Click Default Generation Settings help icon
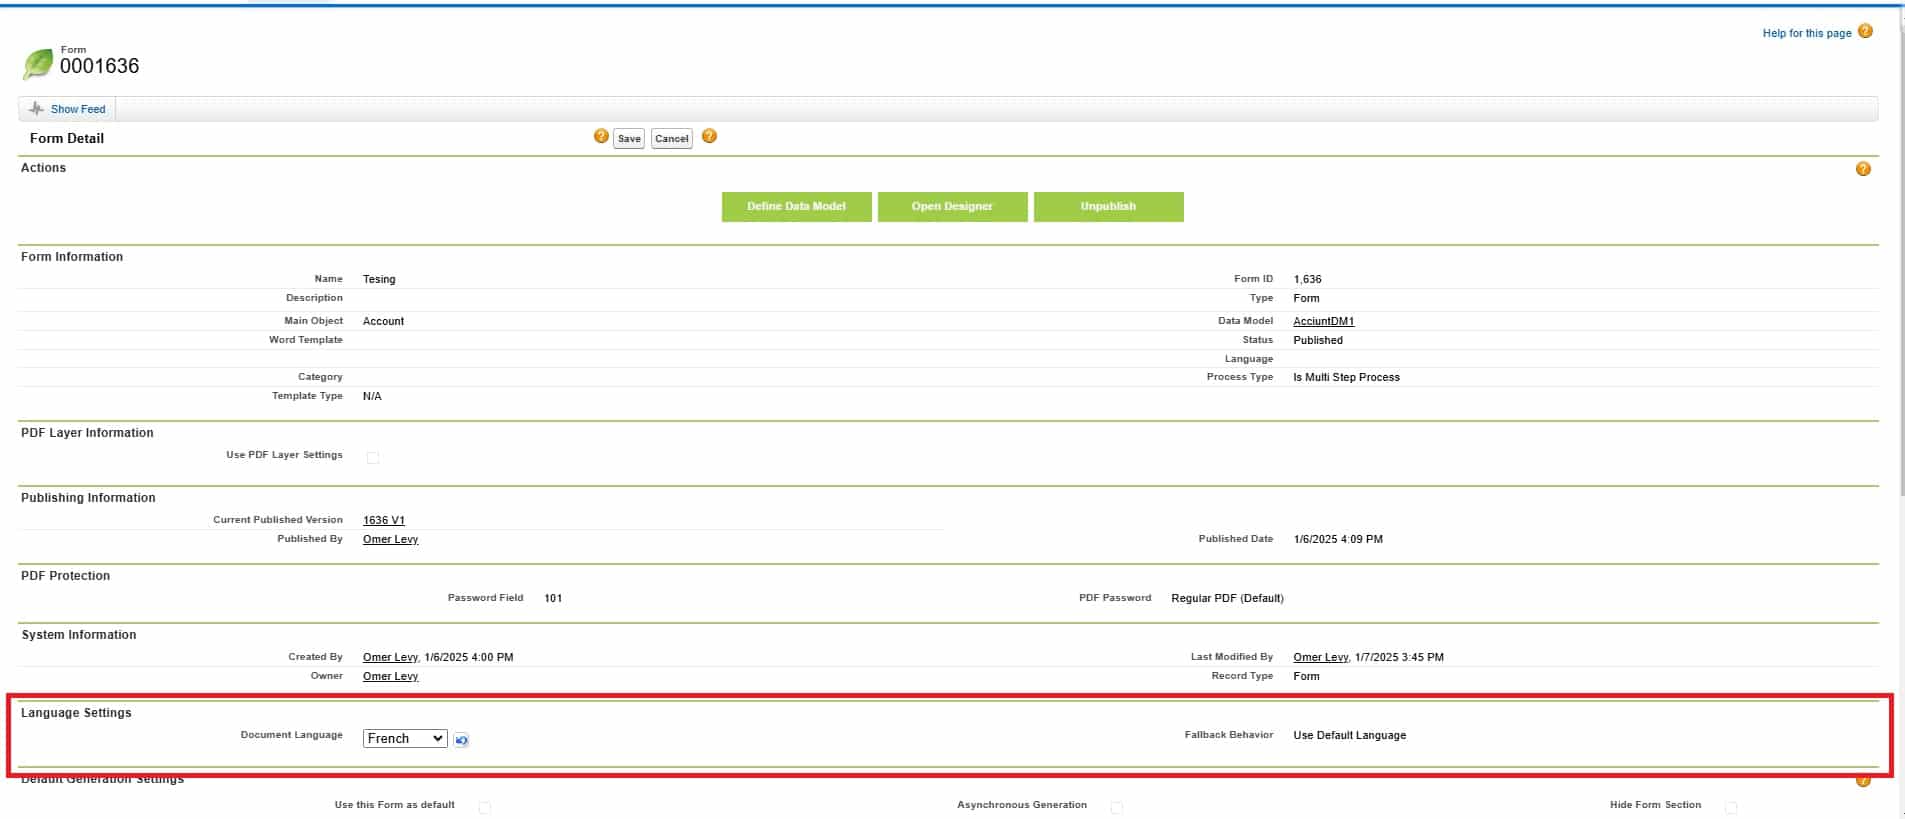 [x=1863, y=781]
